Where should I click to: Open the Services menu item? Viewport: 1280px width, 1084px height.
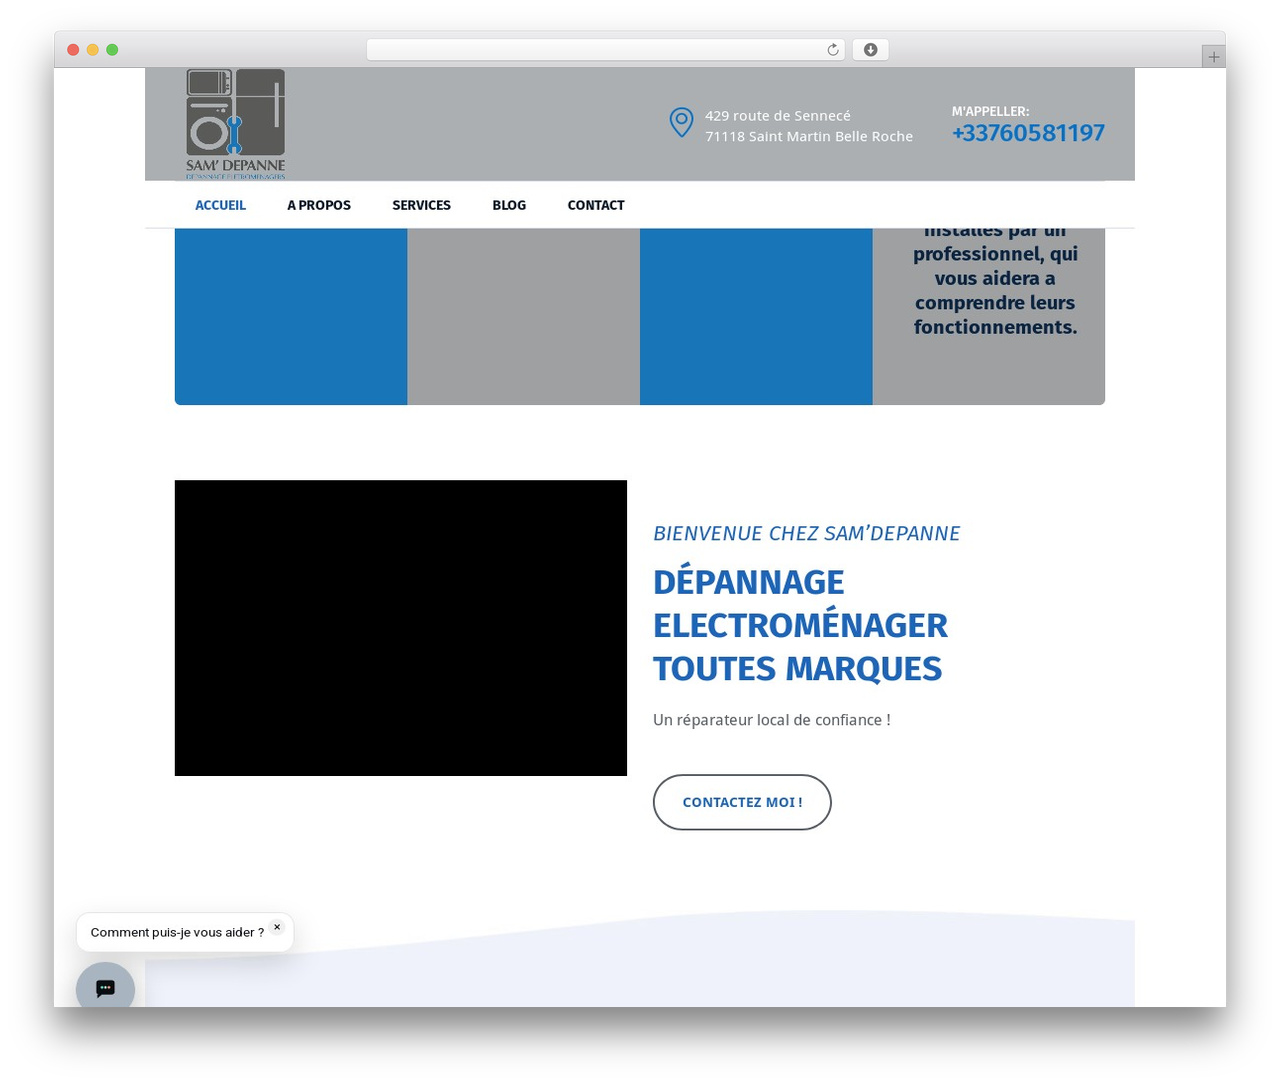pyautogui.click(x=421, y=205)
